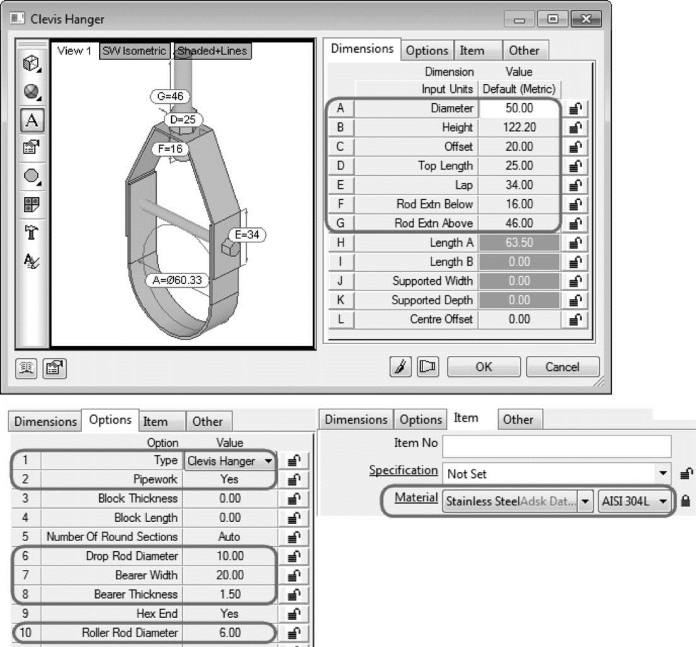Viewport: 696px width, 647px height.
Task: Click the OK button
Action: point(483,367)
